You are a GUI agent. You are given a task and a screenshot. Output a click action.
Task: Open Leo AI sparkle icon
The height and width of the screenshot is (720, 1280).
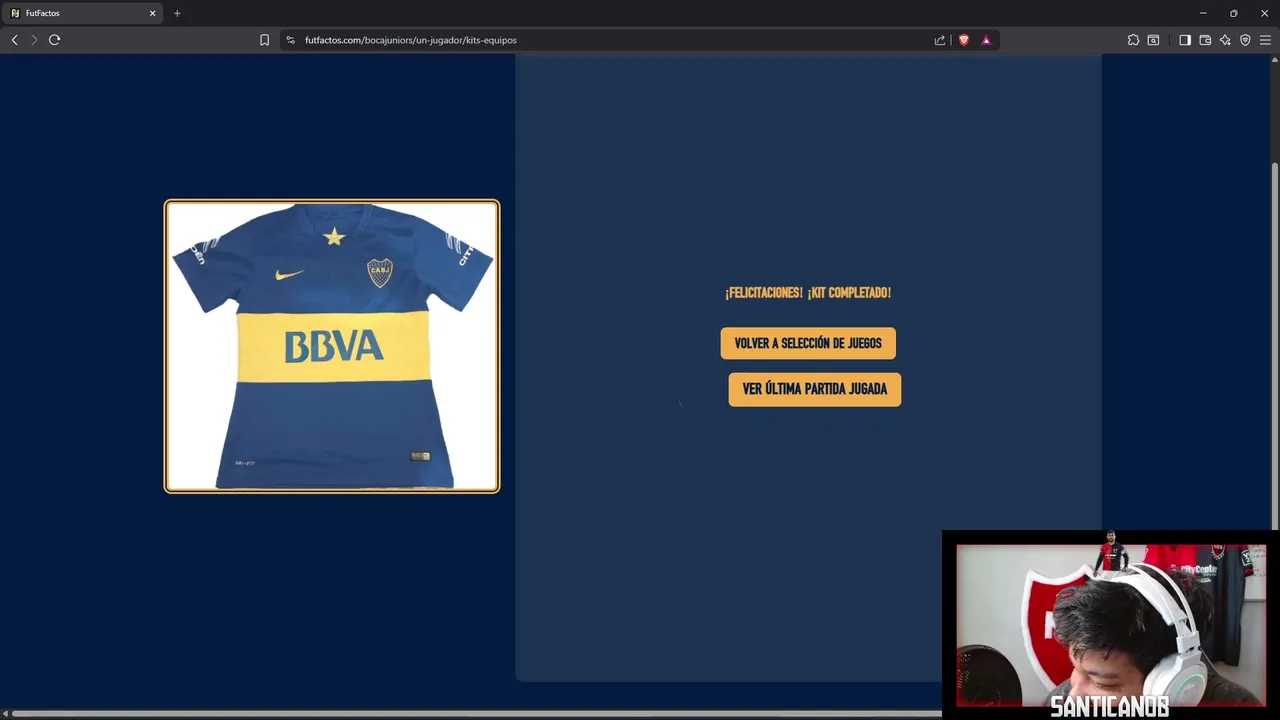(1225, 40)
